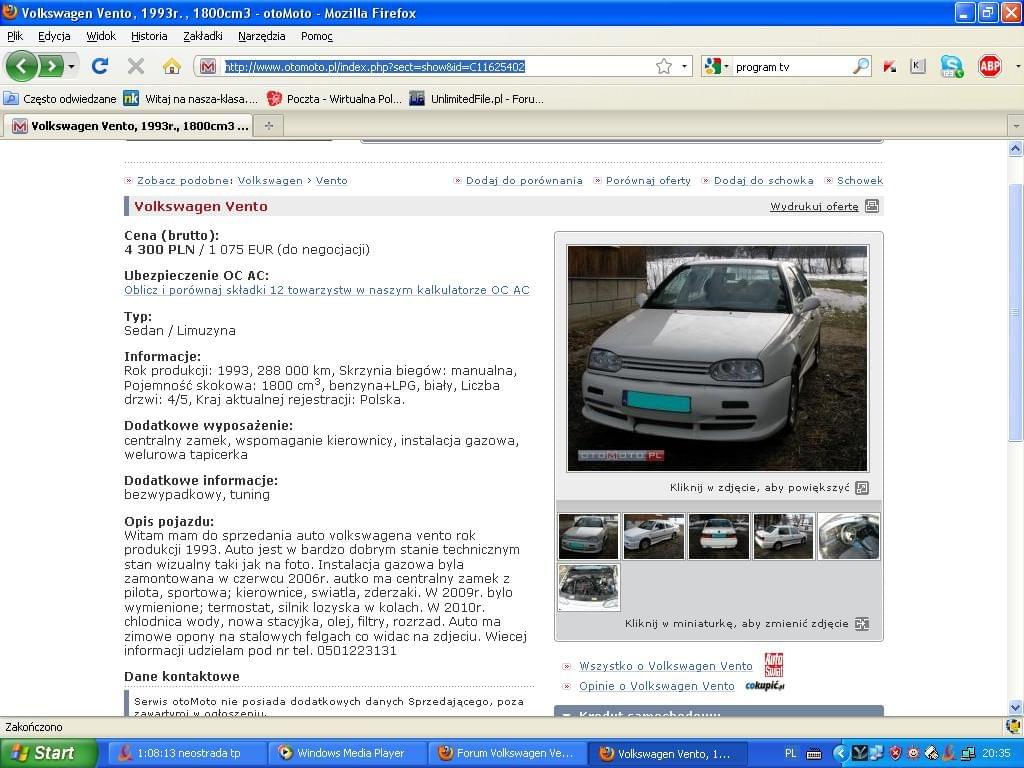Click the network connection tray icon
Screen dimensions: 1024x768
(968, 754)
